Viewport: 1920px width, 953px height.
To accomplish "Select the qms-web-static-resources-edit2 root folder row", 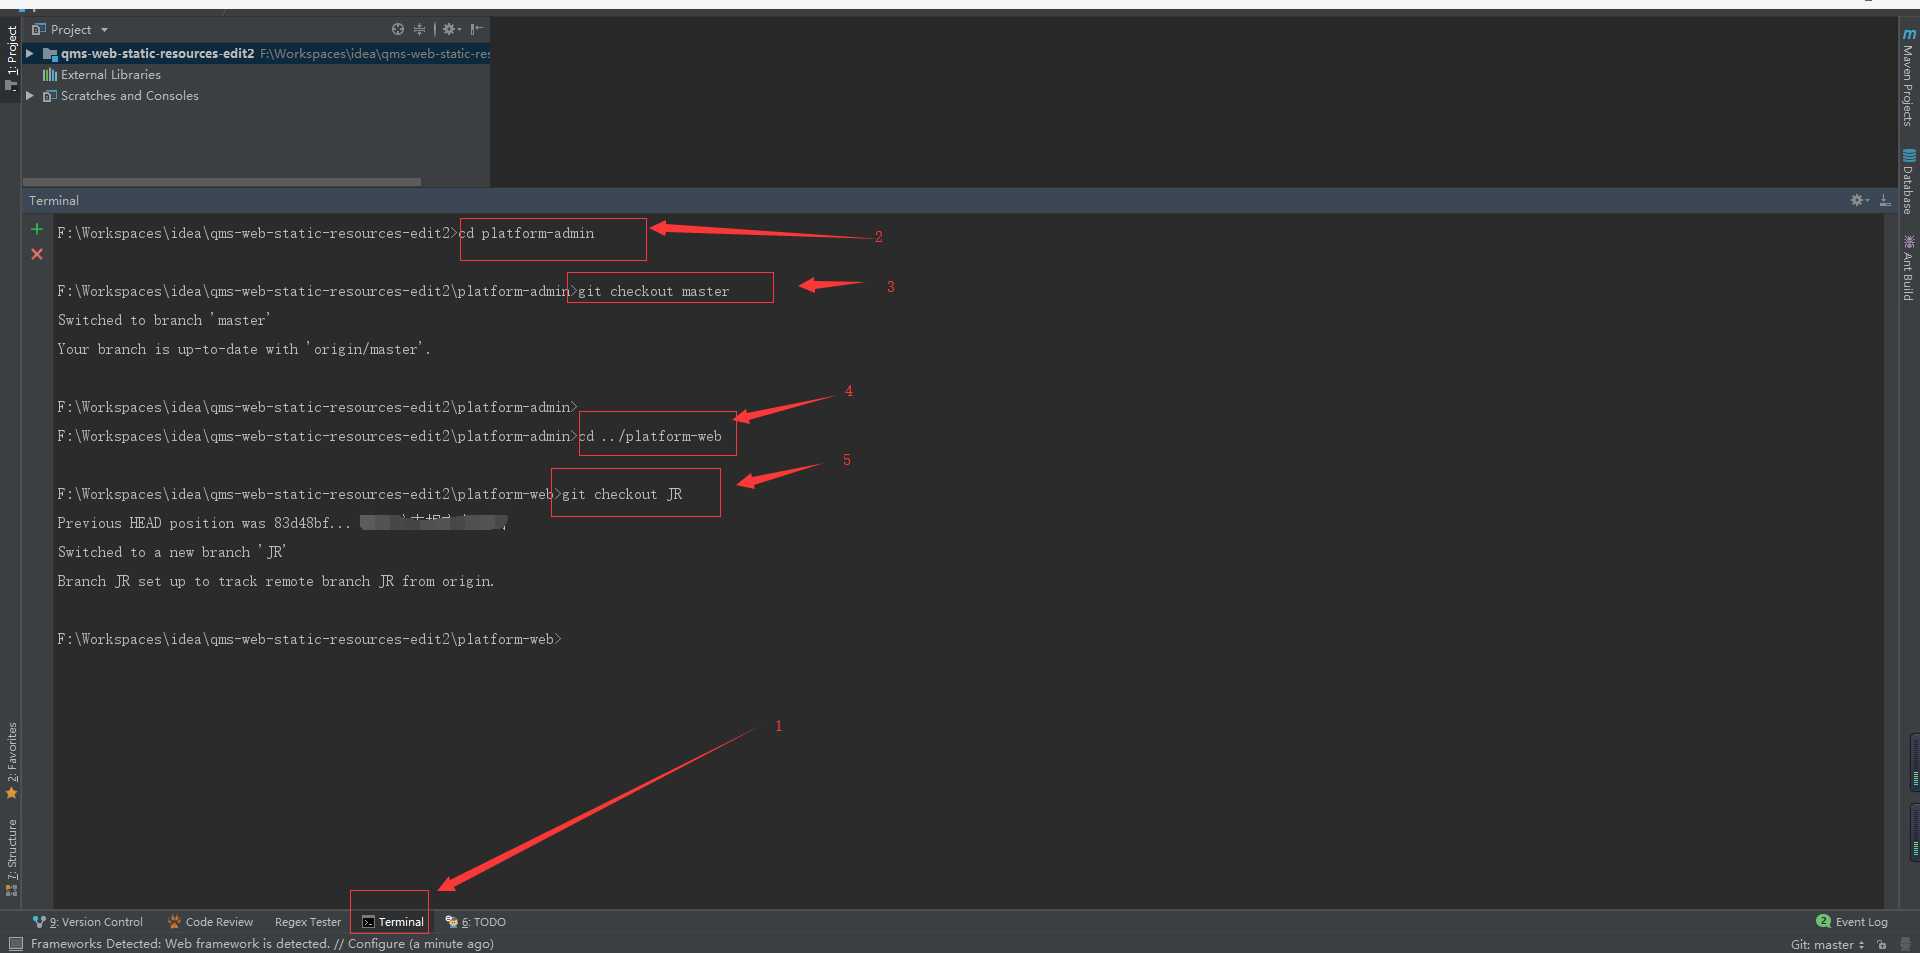I will (257, 53).
